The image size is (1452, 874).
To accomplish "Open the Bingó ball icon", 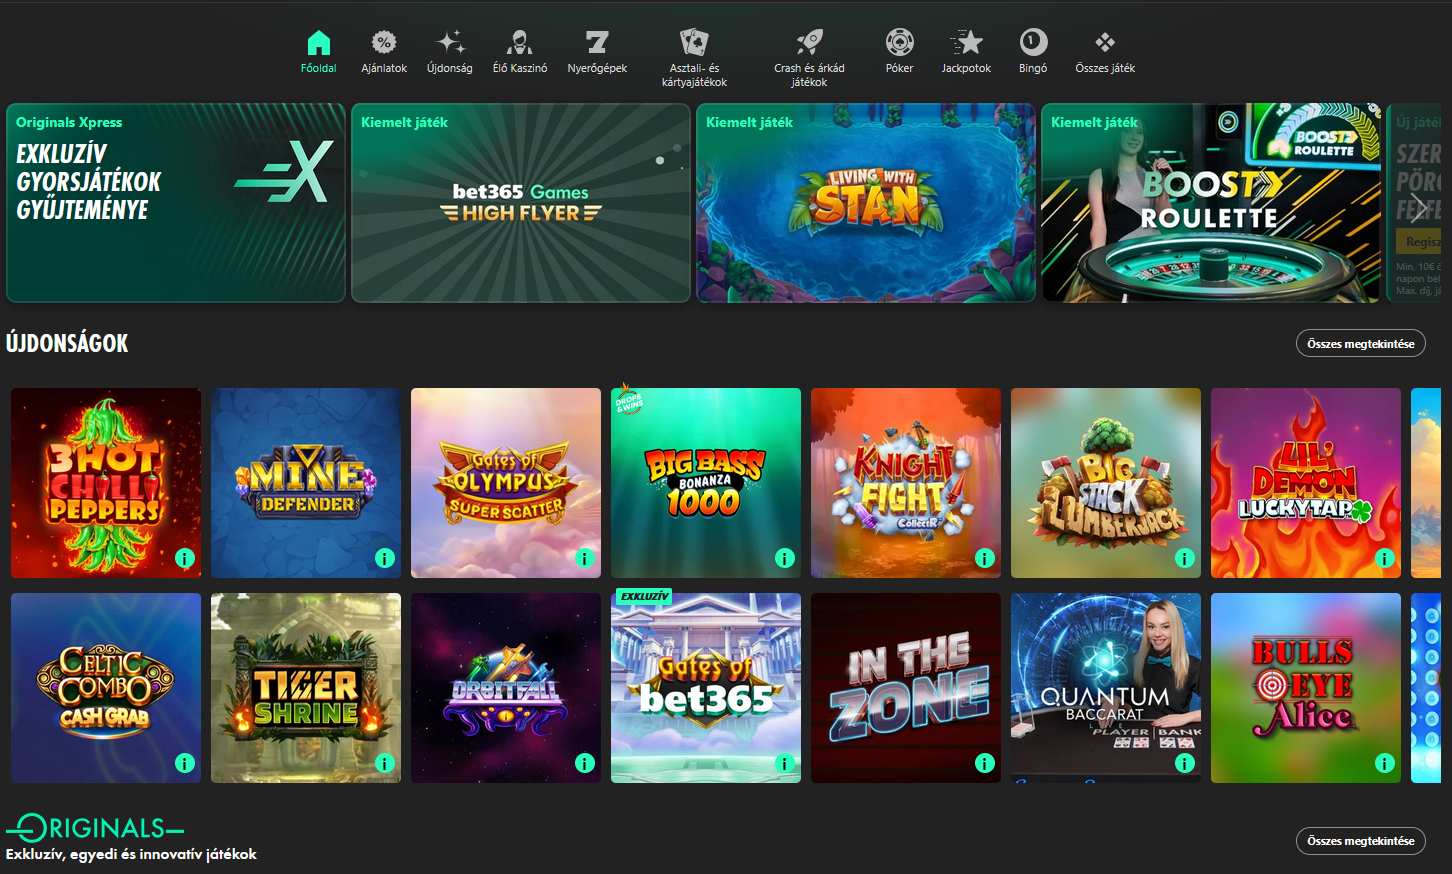I will 1033,42.
